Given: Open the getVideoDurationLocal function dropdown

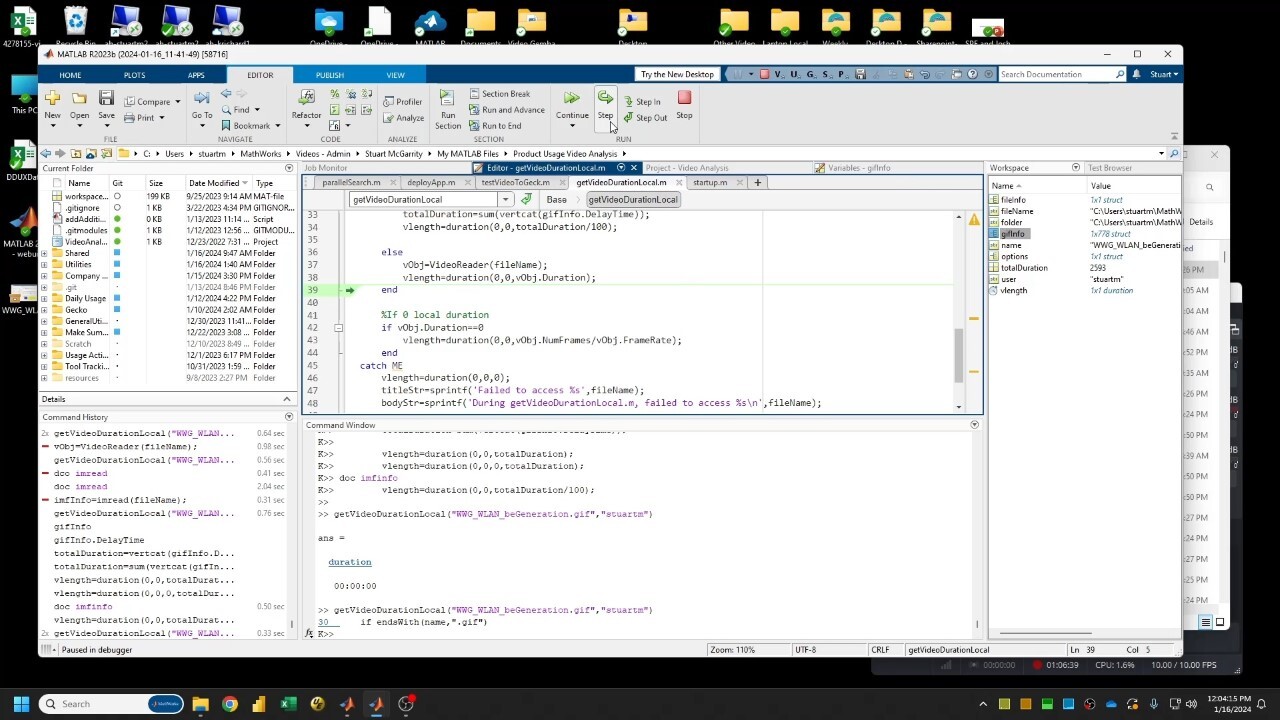Looking at the screenshot, I should (505, 199).
